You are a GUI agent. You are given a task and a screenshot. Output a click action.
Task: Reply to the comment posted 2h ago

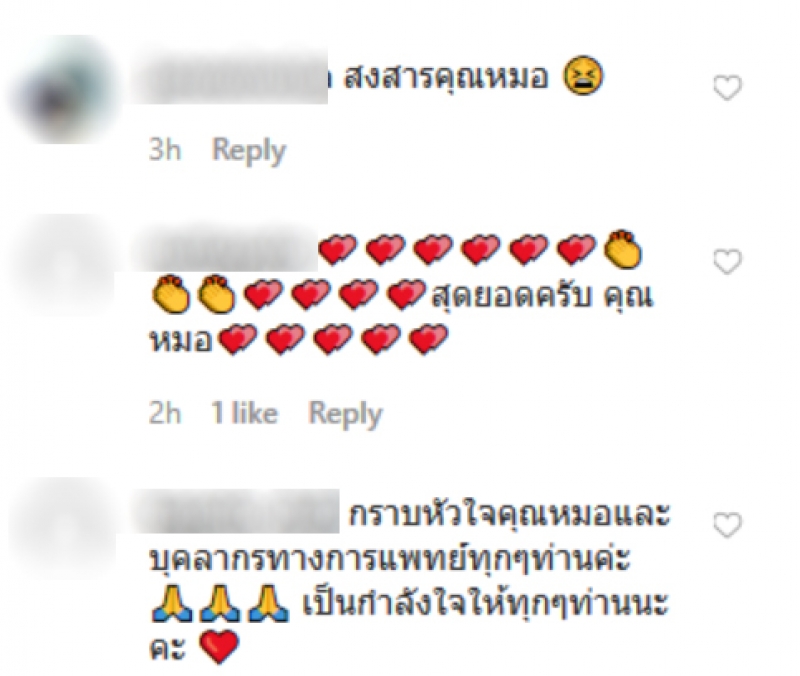pos(345,414)
